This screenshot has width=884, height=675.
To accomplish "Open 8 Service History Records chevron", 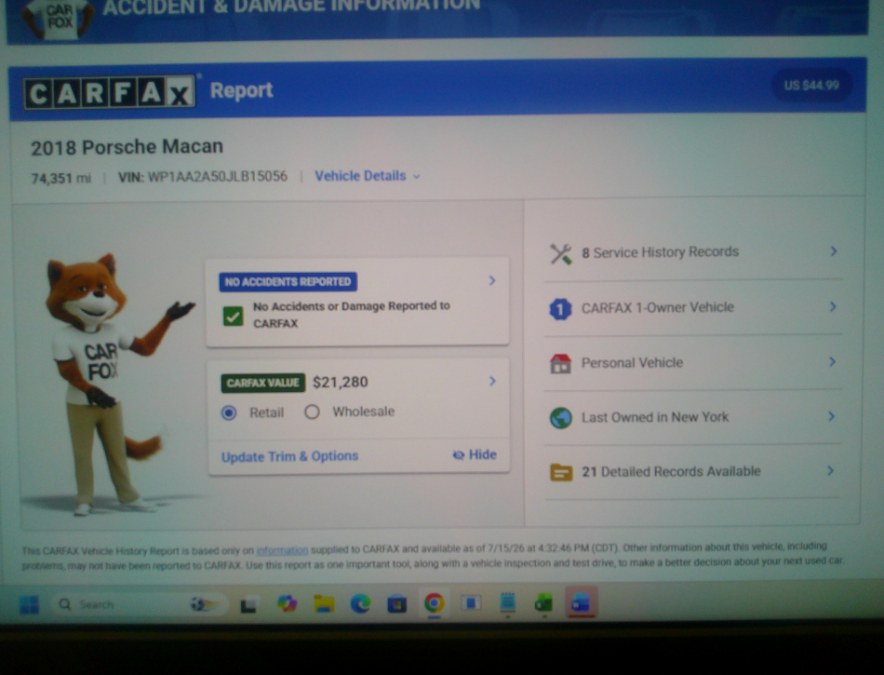I will (834, 251).
